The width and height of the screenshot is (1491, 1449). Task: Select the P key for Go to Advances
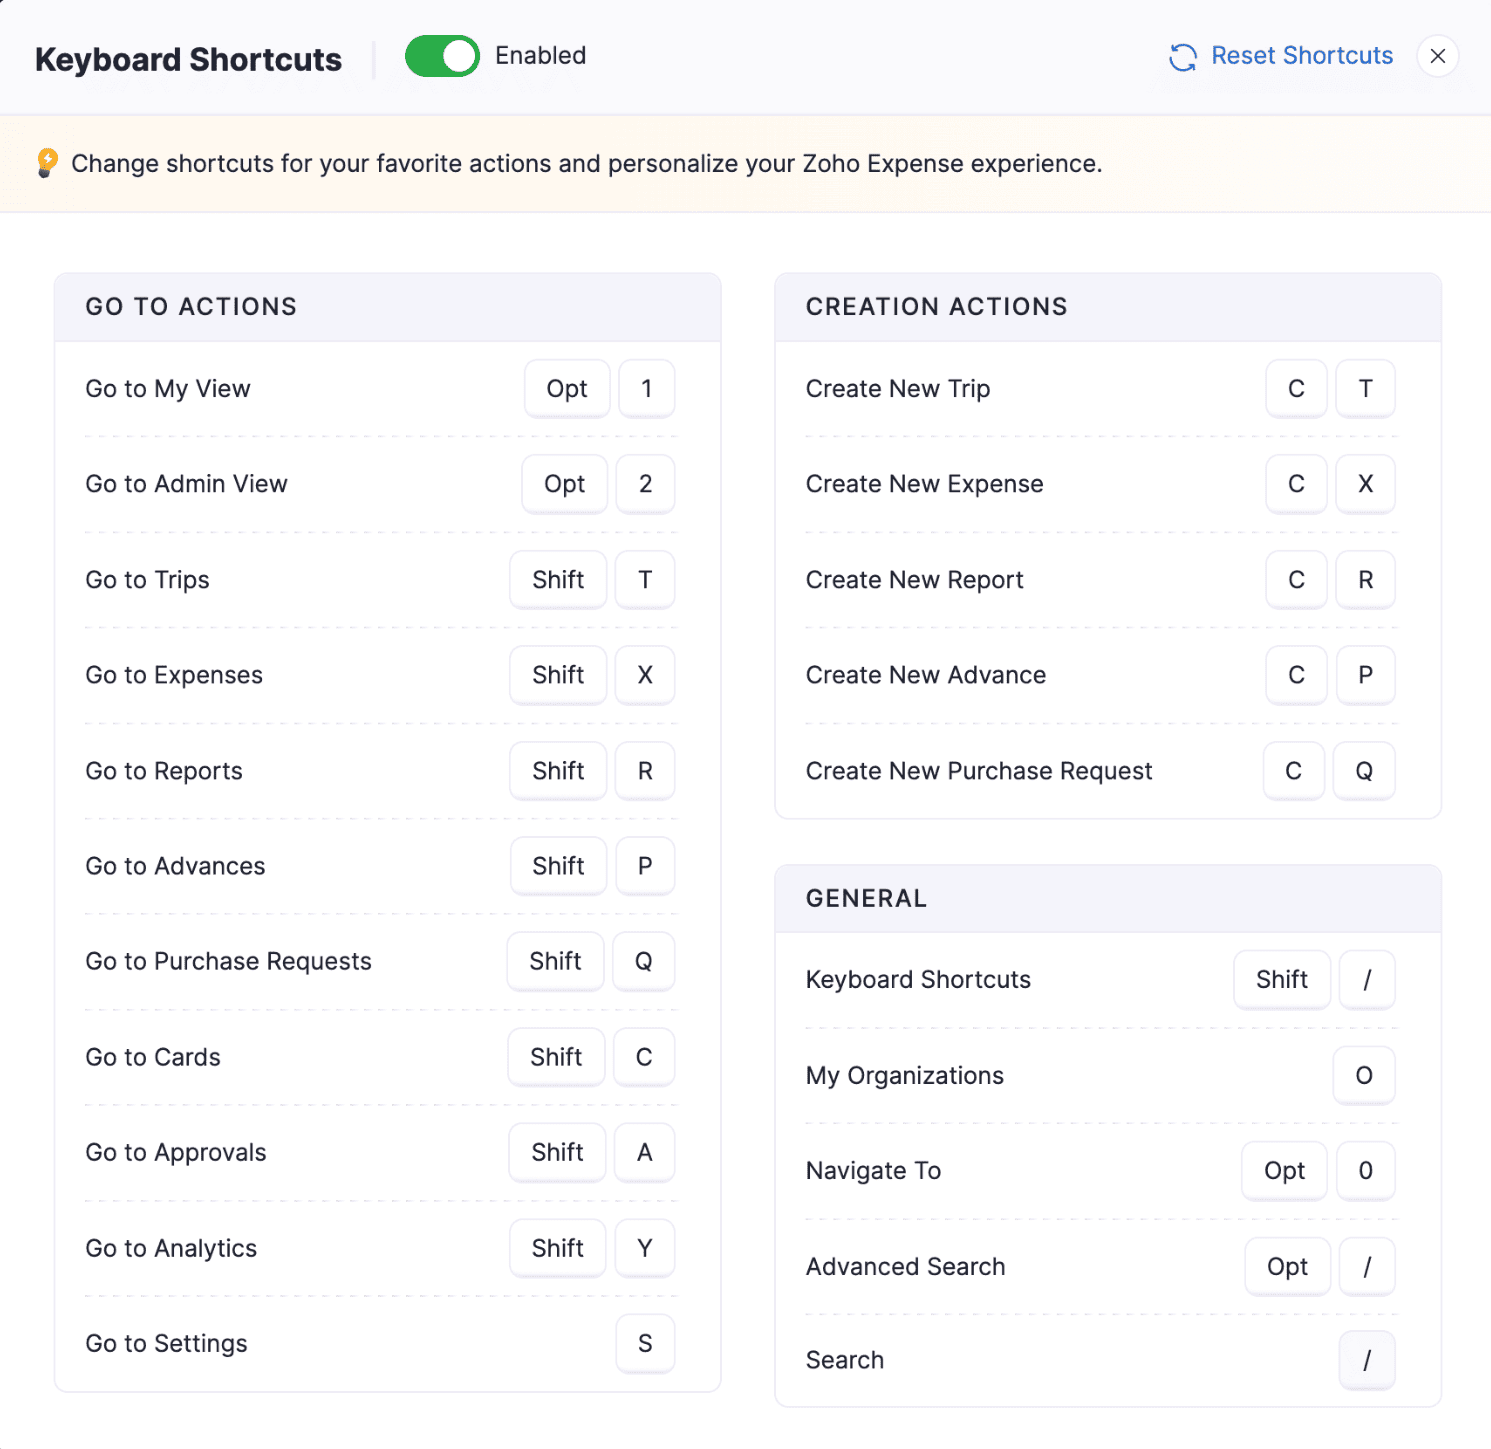645,866
